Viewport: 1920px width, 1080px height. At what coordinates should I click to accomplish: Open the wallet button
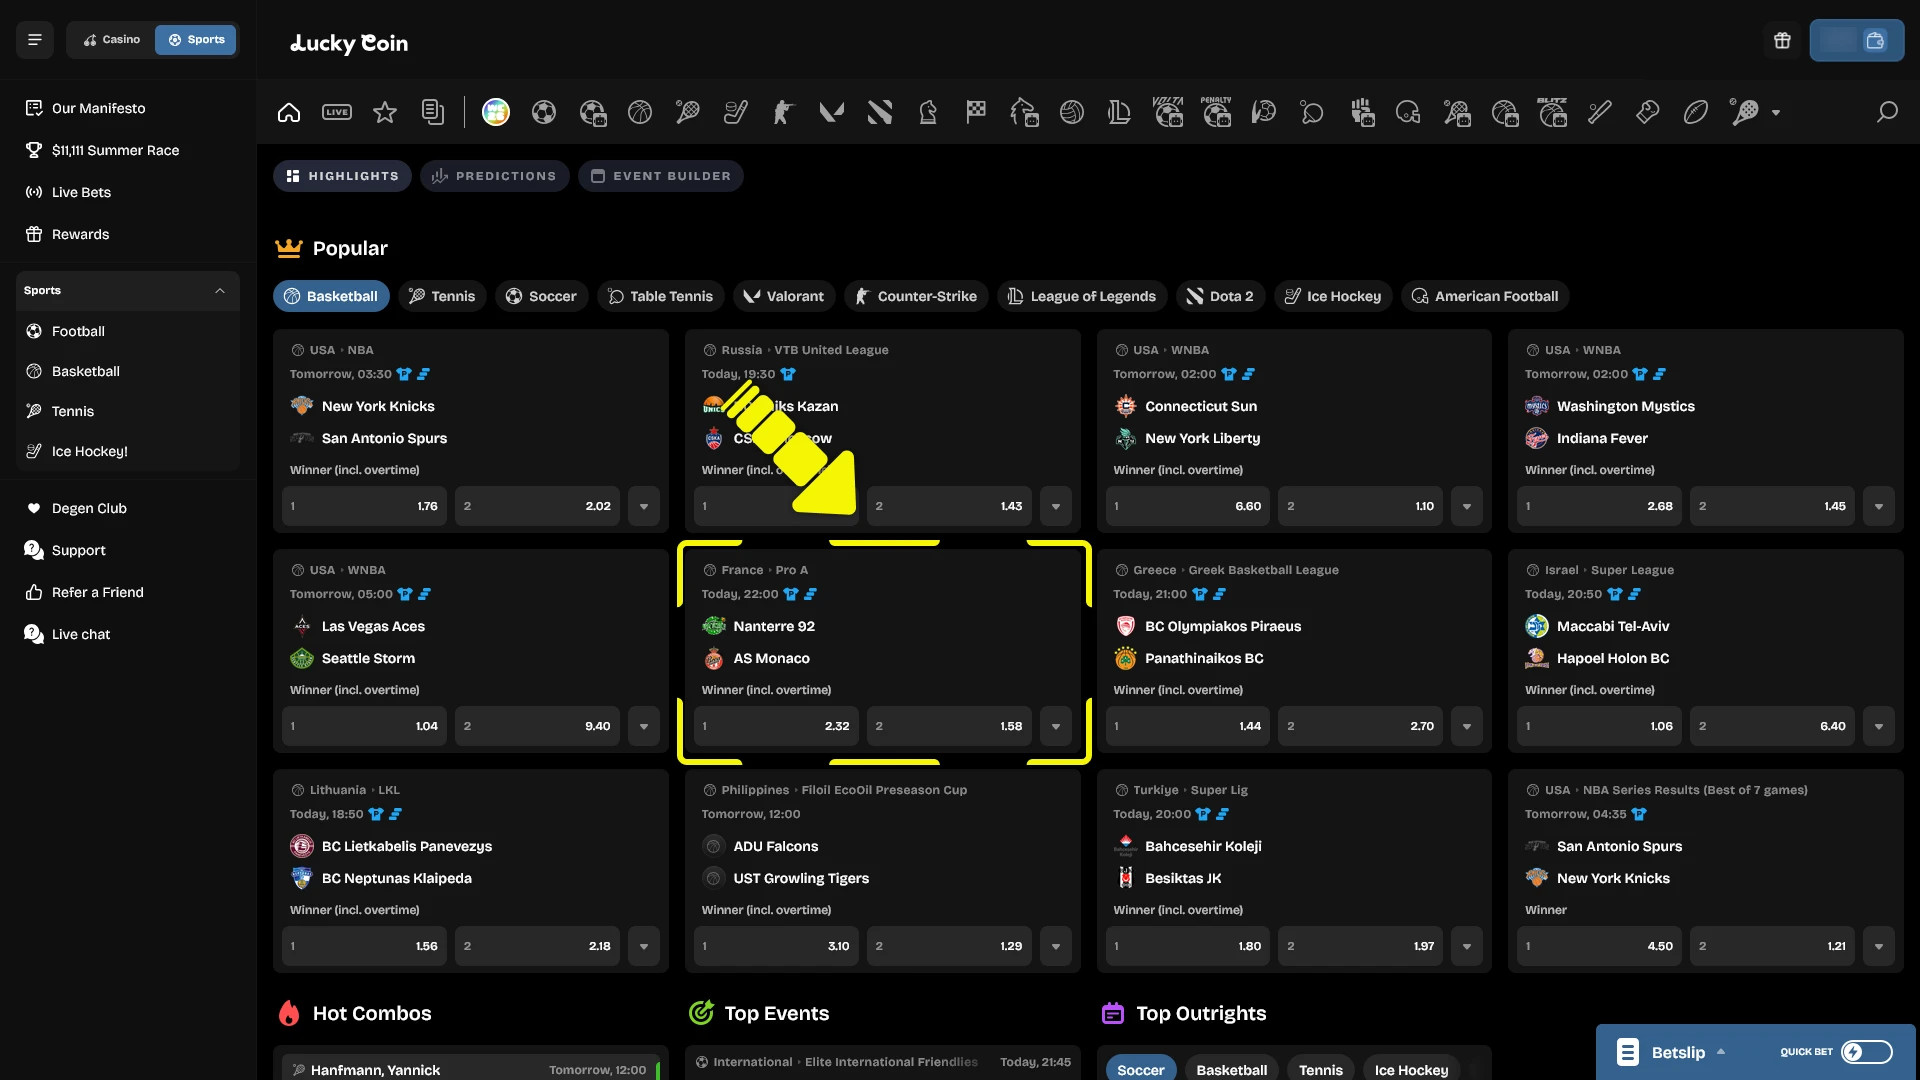(1857, 41)
